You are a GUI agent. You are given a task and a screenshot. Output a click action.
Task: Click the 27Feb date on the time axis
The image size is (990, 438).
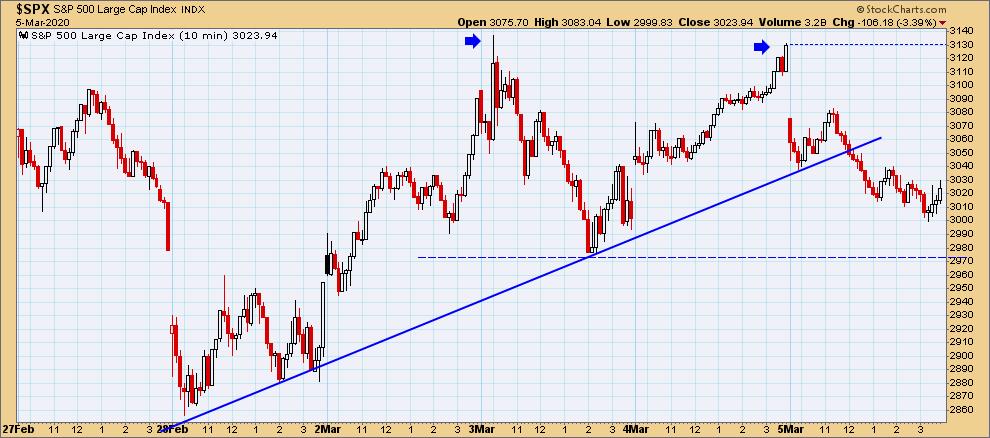(18, 429)
